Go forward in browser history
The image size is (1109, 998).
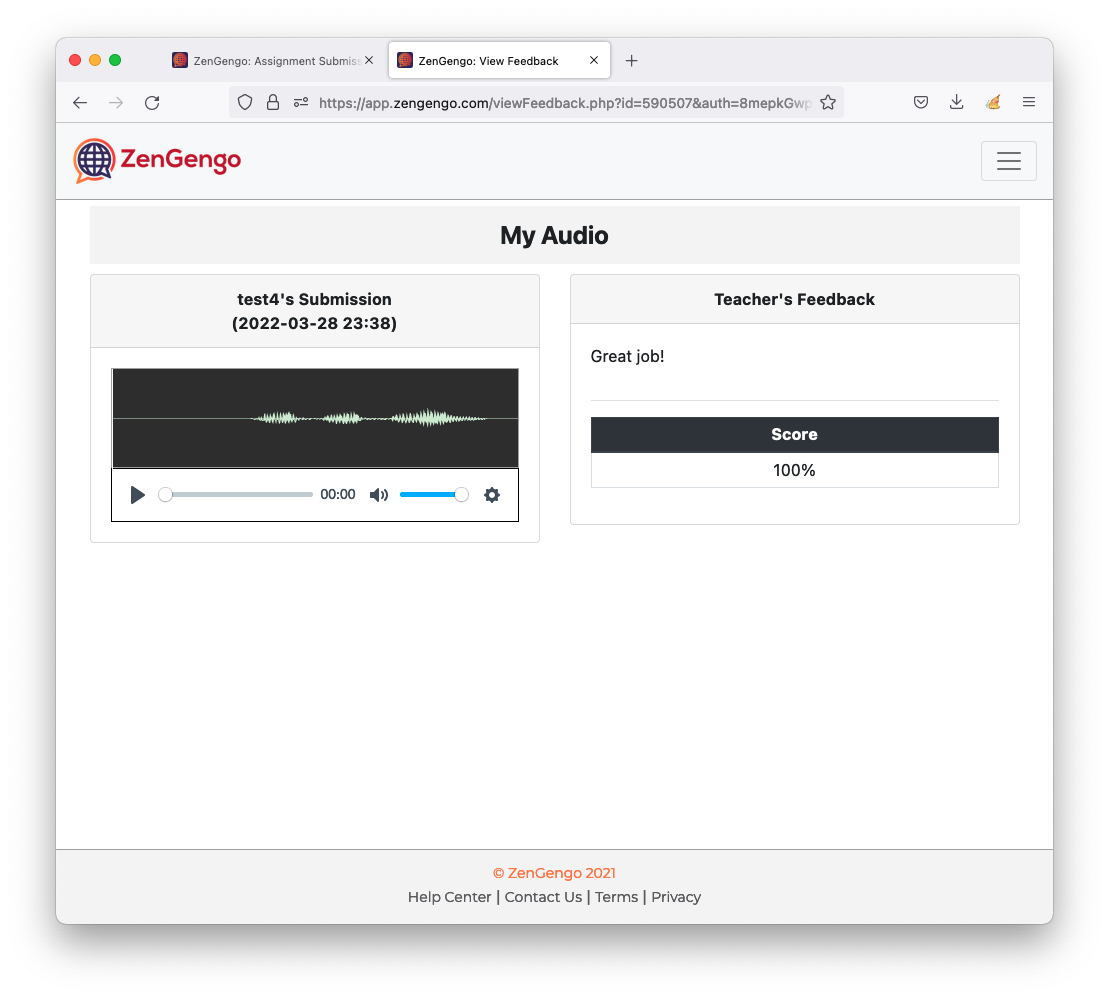point(116,103)
